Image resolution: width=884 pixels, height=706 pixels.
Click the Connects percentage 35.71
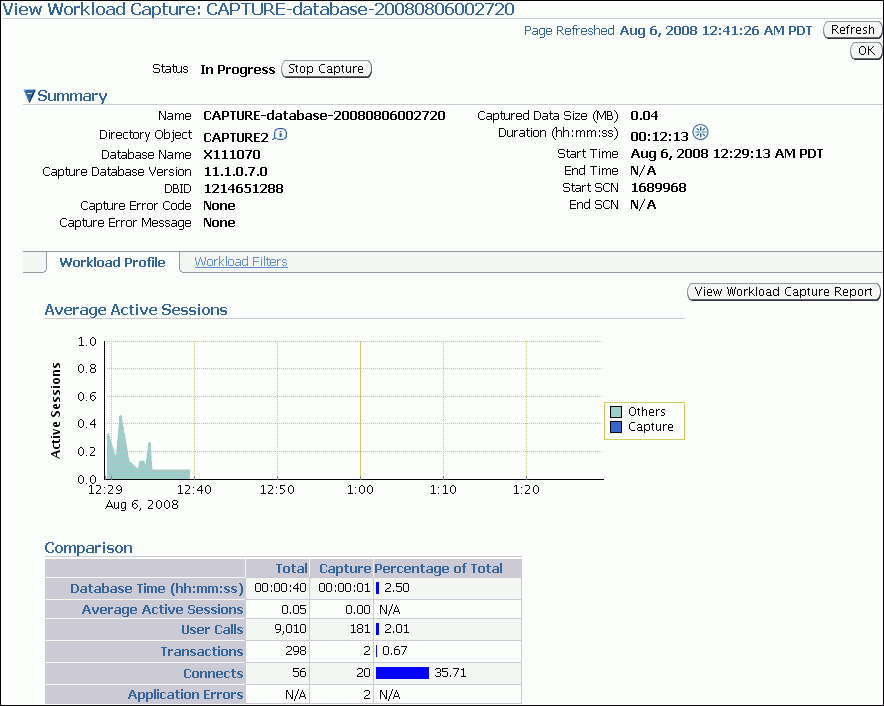point(450,673)
